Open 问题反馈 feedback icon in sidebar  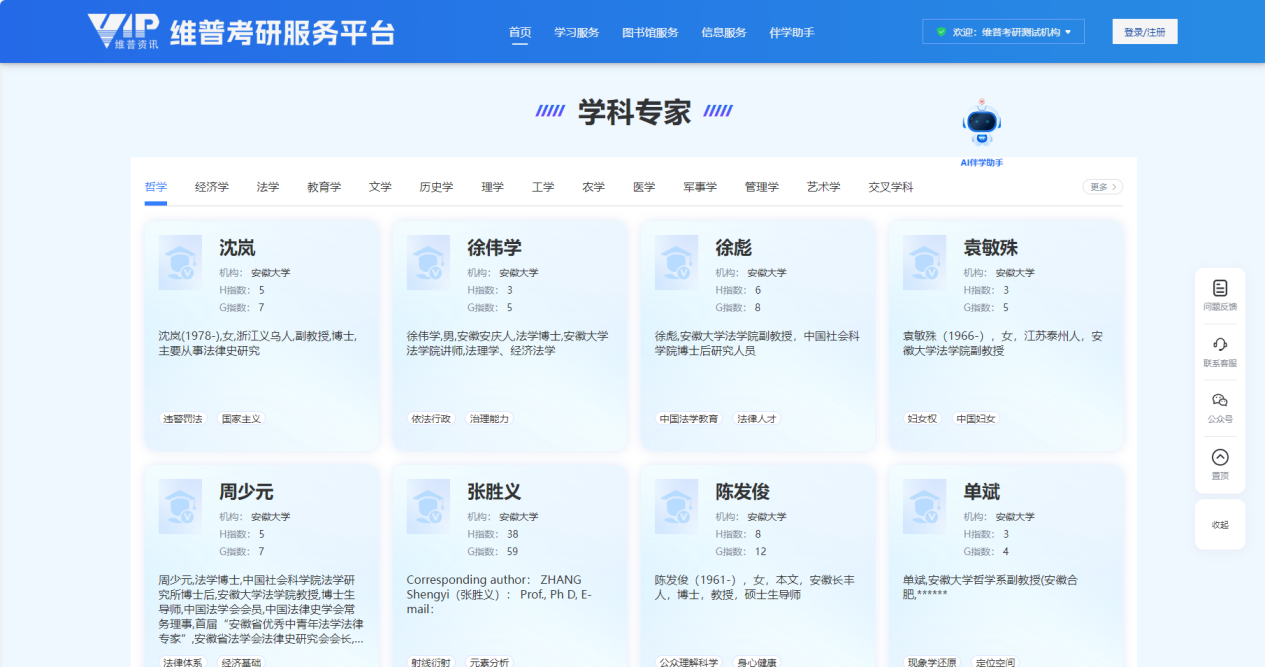pyautogui.click(x=1219, y=289)
